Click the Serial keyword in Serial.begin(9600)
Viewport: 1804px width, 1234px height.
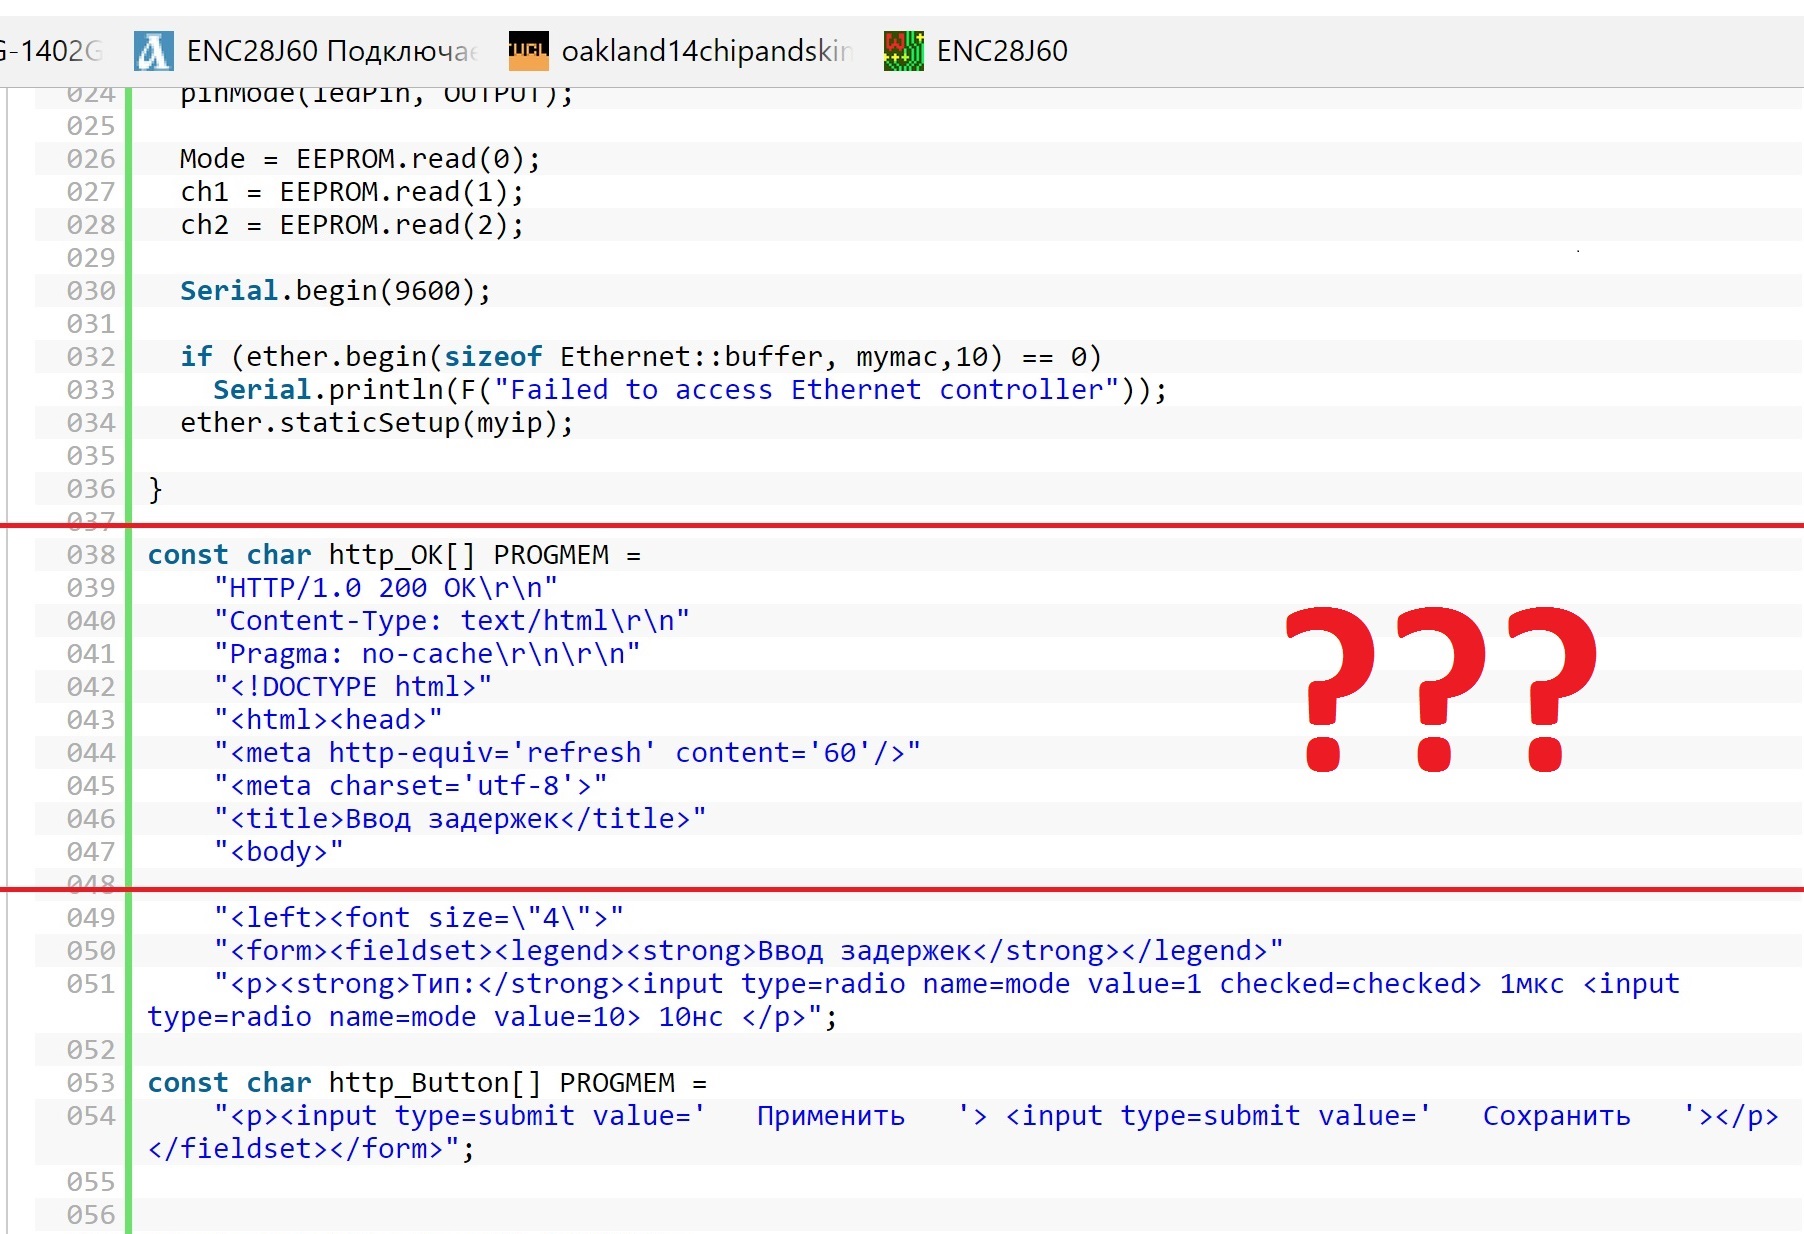(228, 291)
